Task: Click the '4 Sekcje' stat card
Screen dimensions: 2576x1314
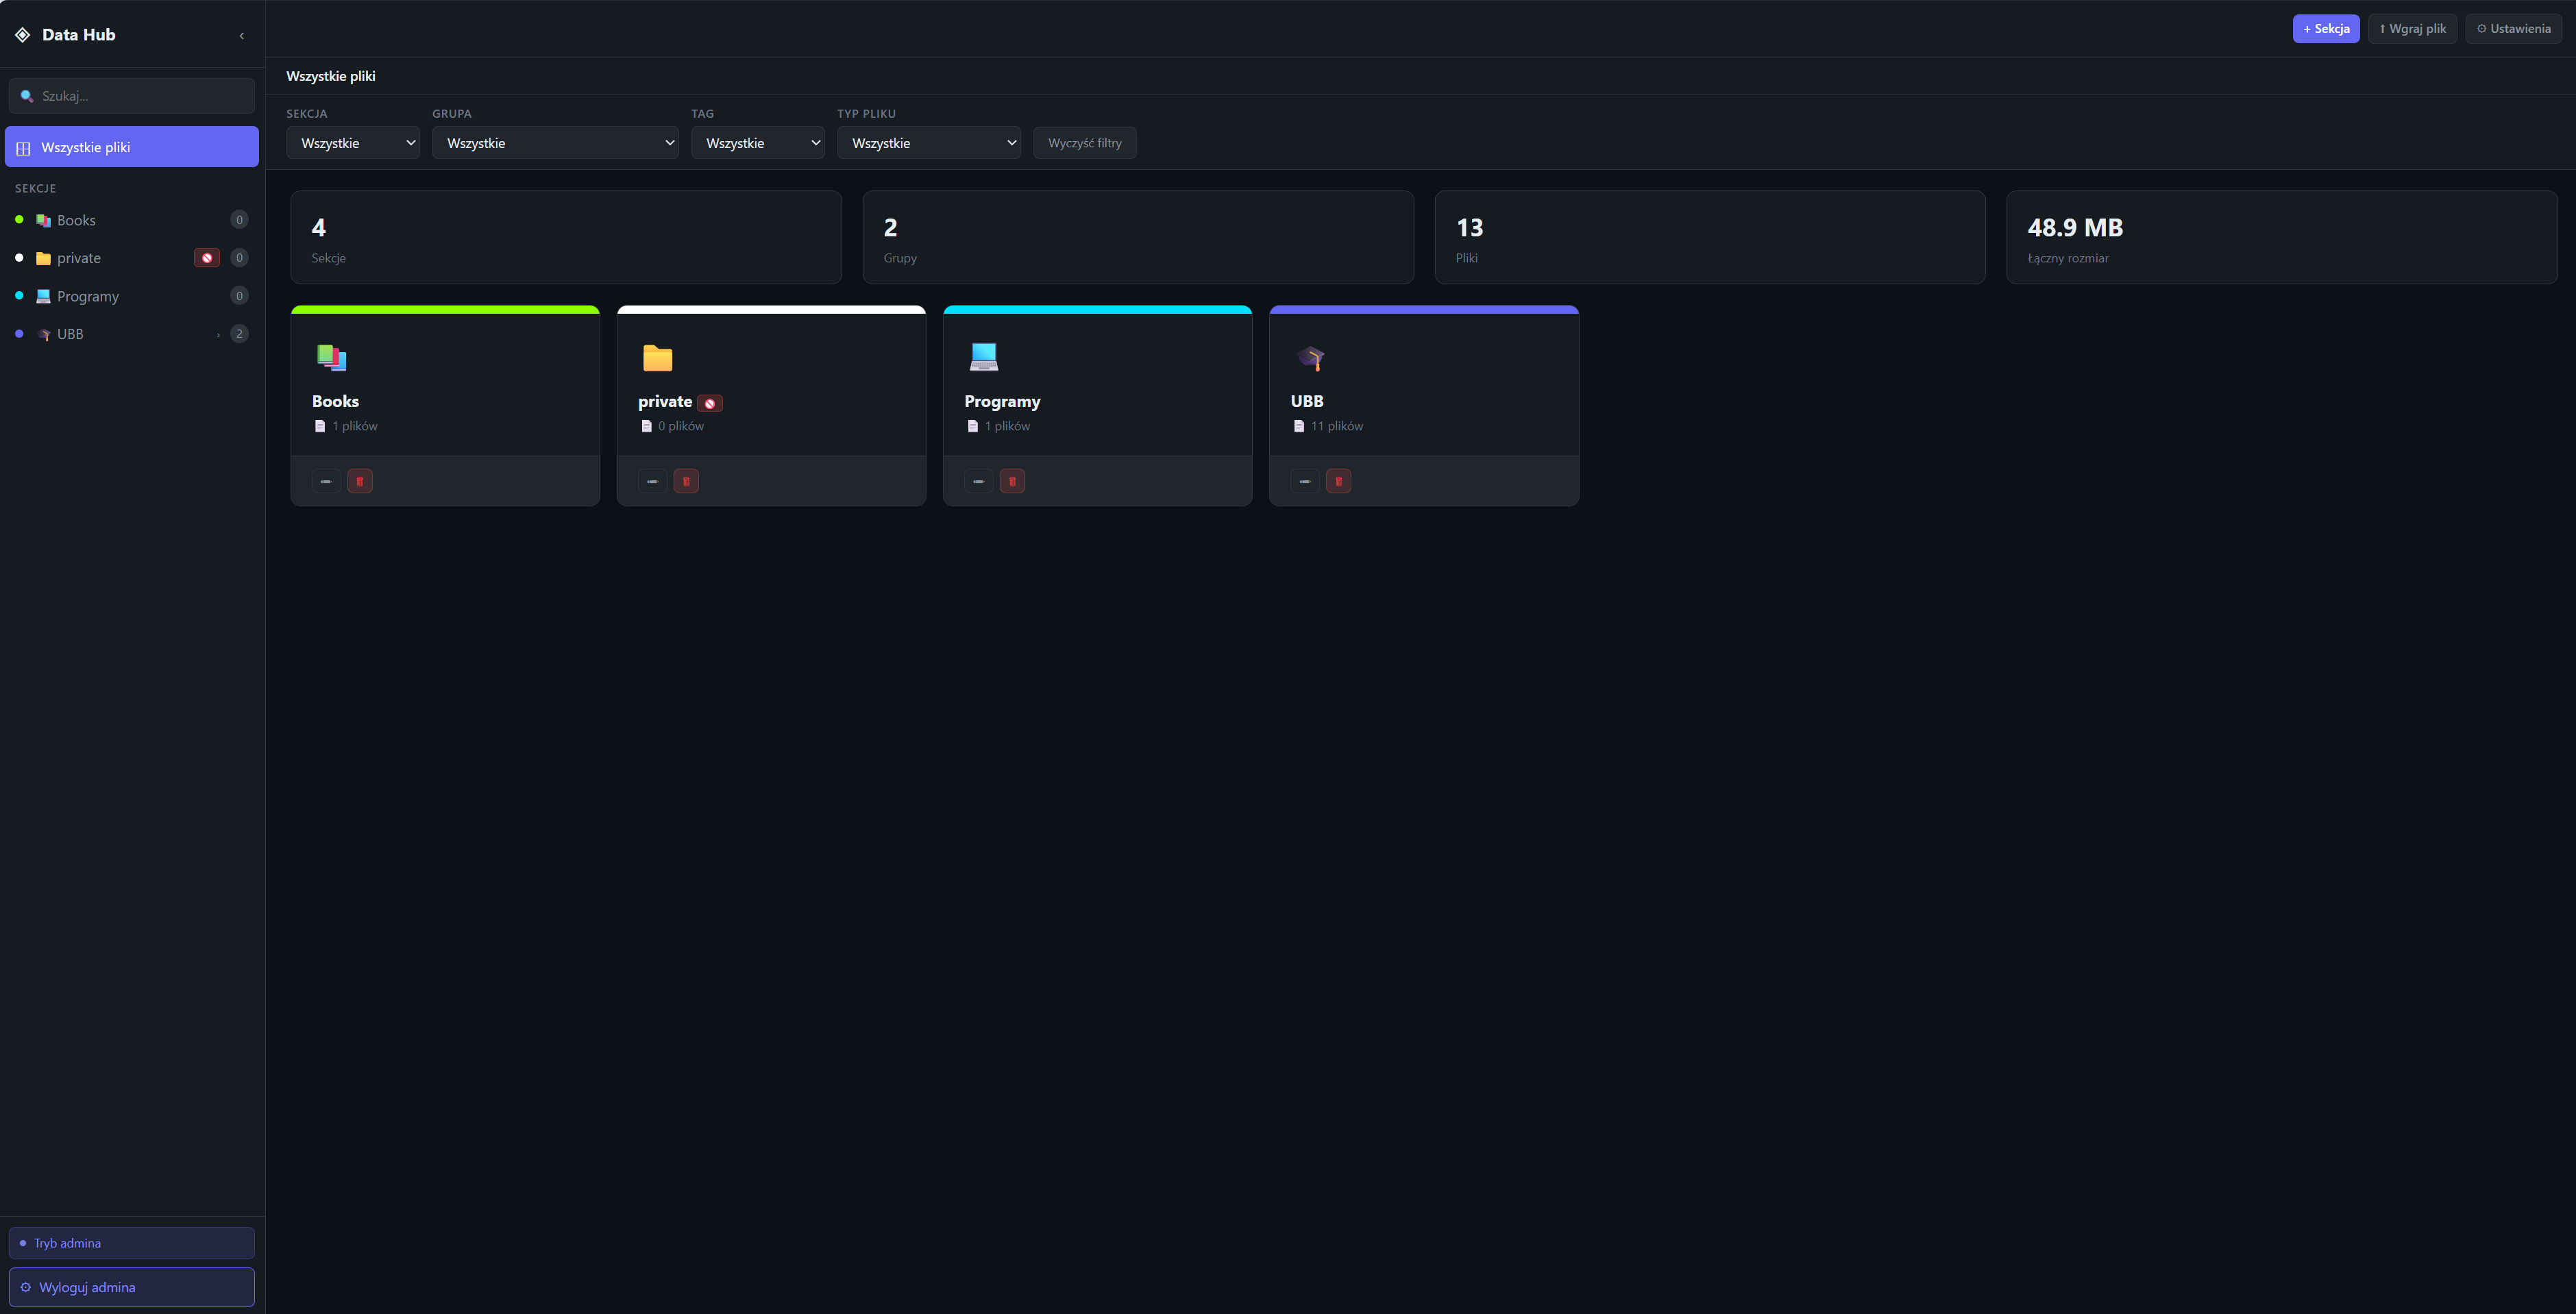Action: [566, 238]
